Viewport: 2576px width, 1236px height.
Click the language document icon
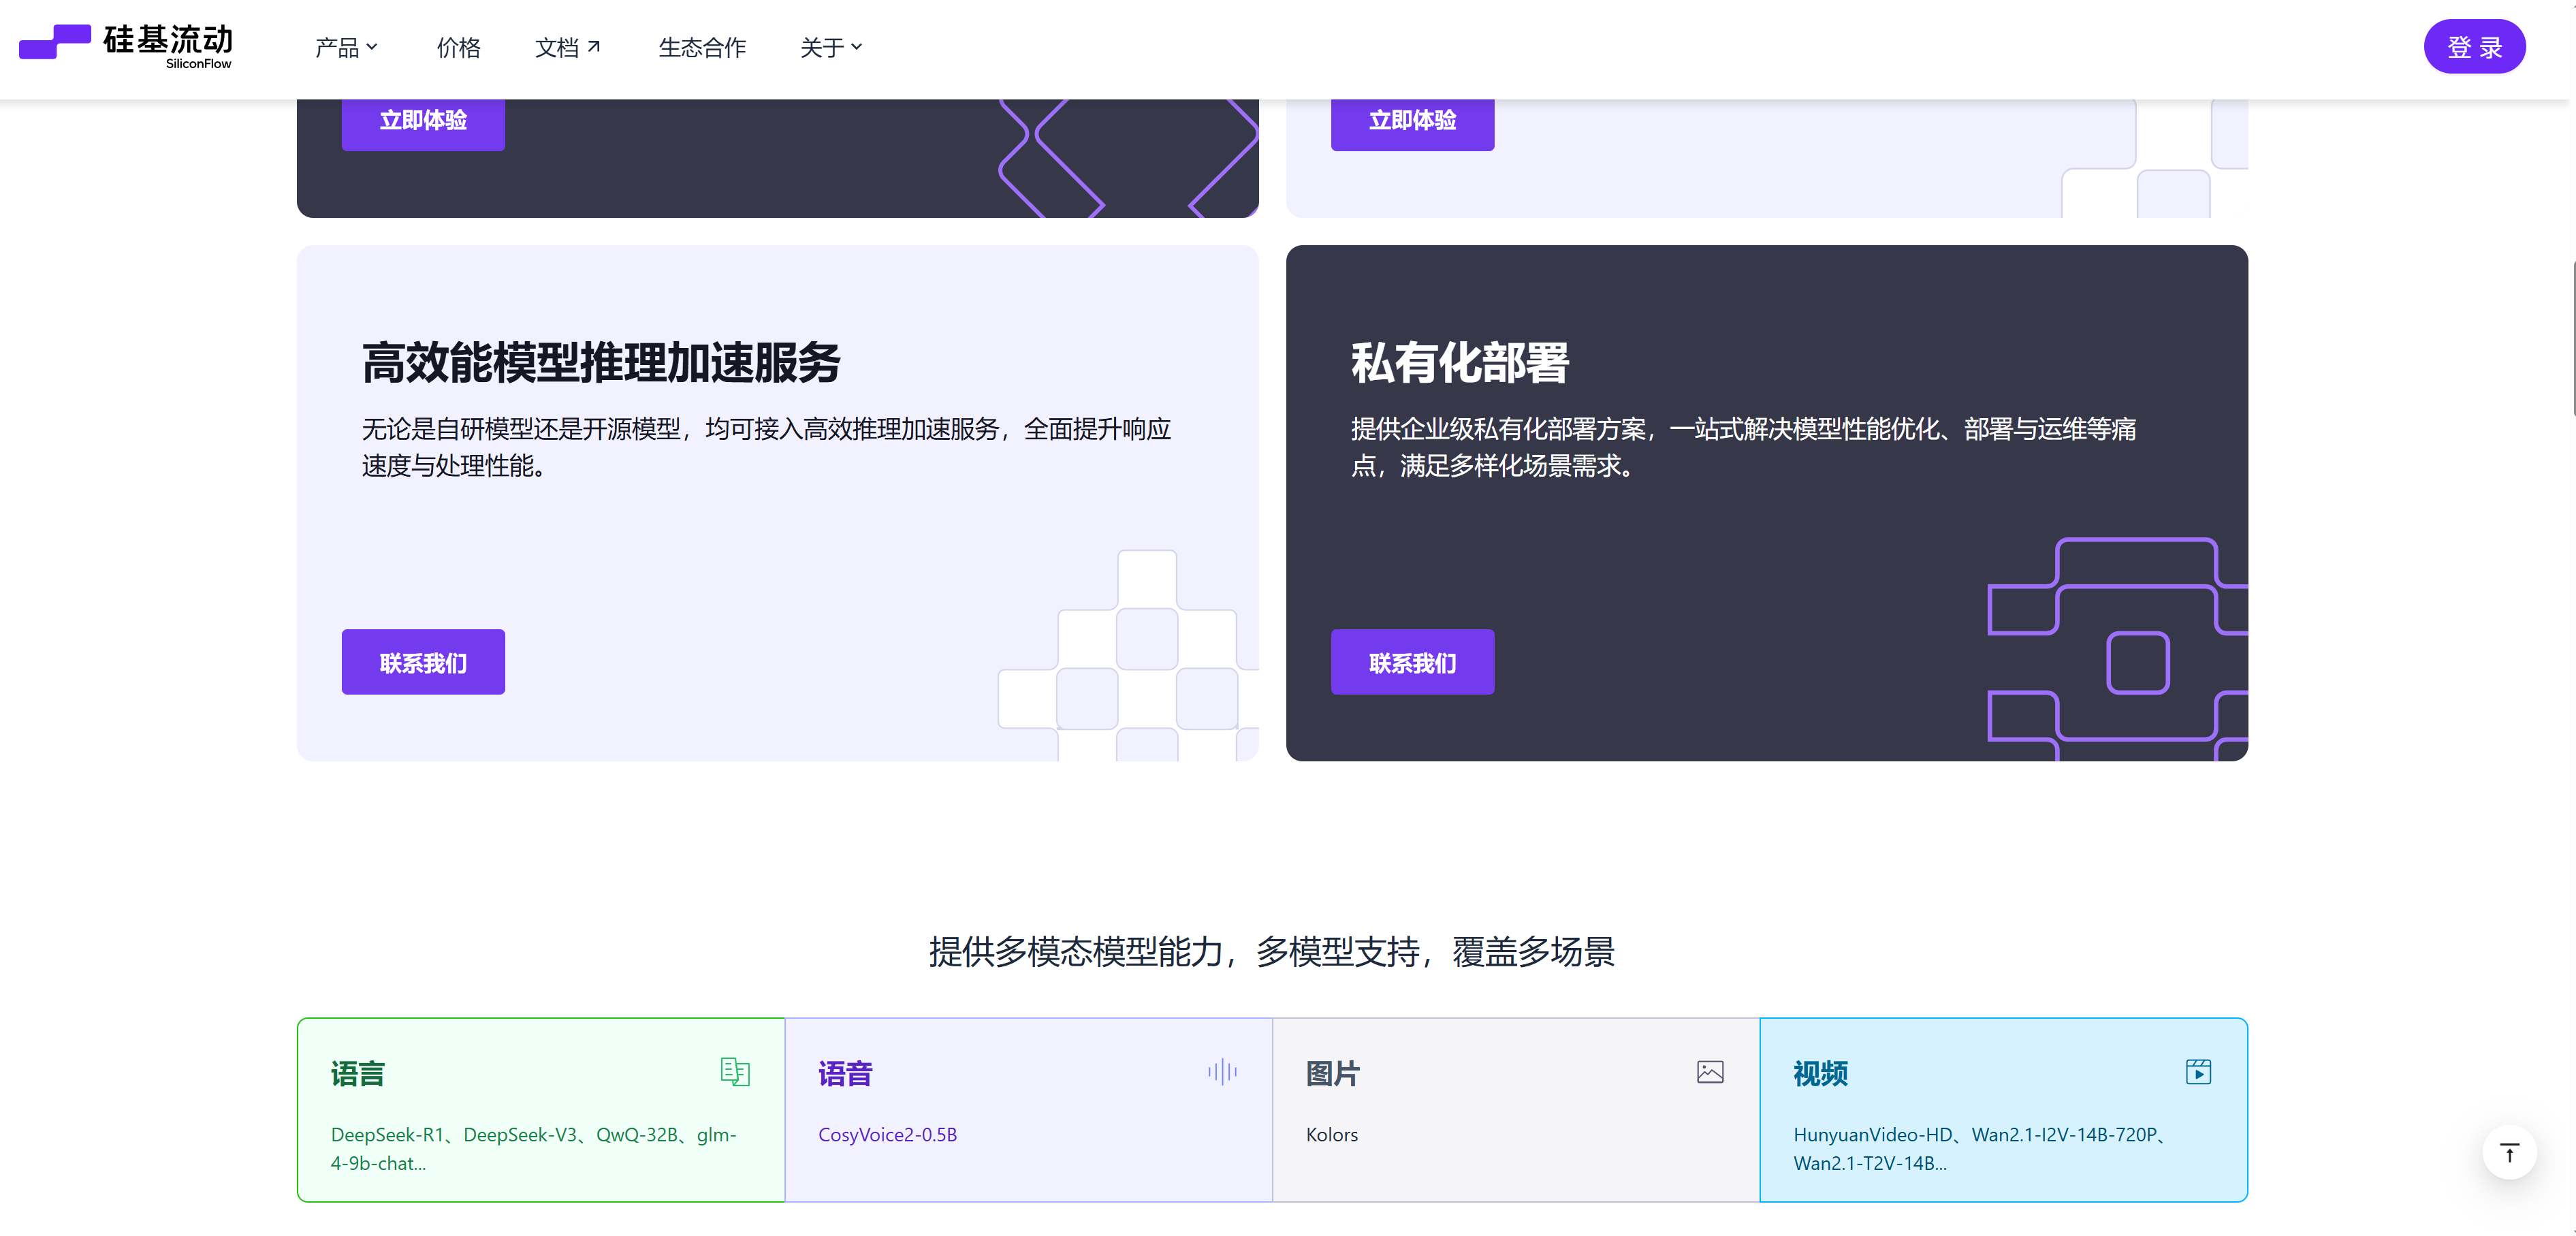point(735,1072)
